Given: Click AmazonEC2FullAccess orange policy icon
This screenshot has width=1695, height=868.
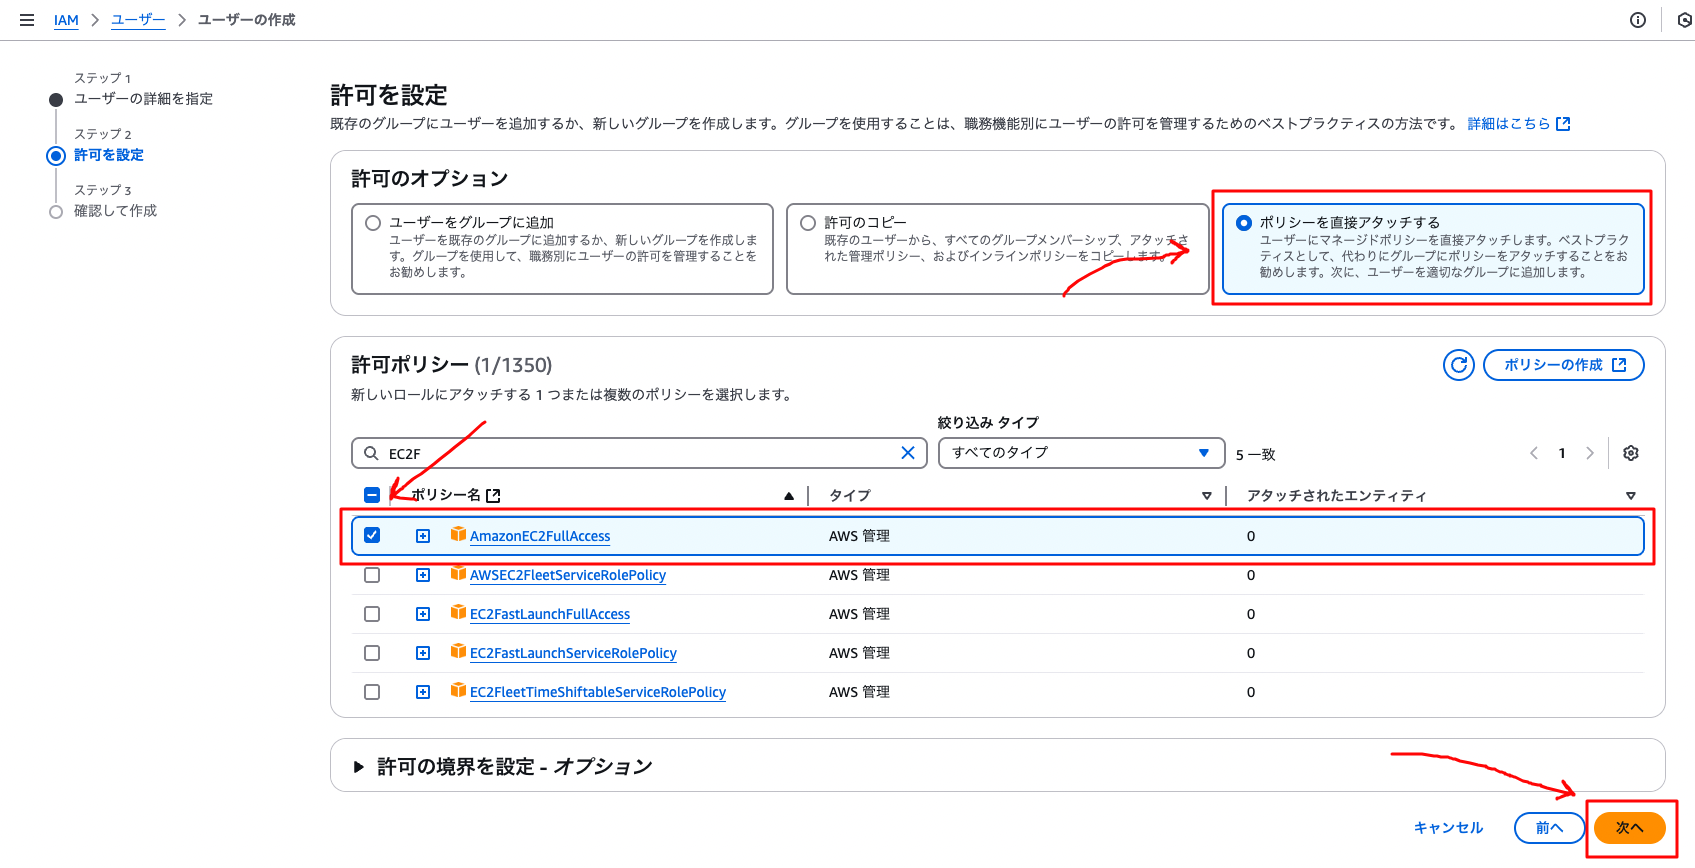Looking at the screenshot, I should pos(458,534).
